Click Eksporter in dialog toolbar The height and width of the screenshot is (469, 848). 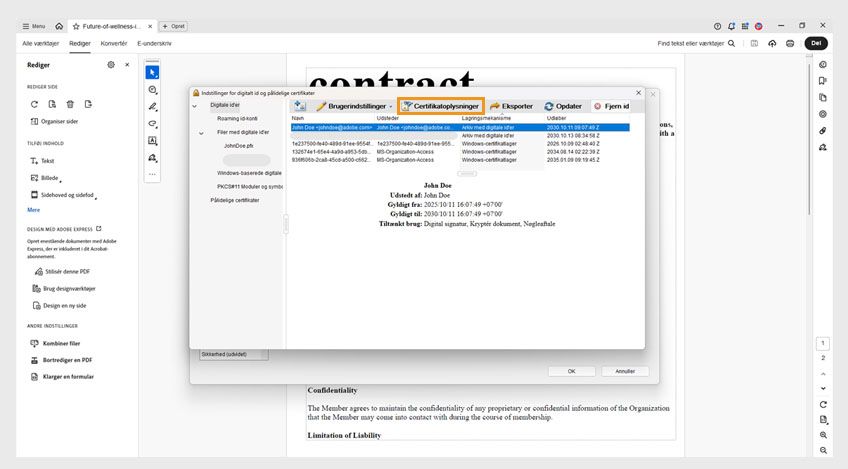512,106
